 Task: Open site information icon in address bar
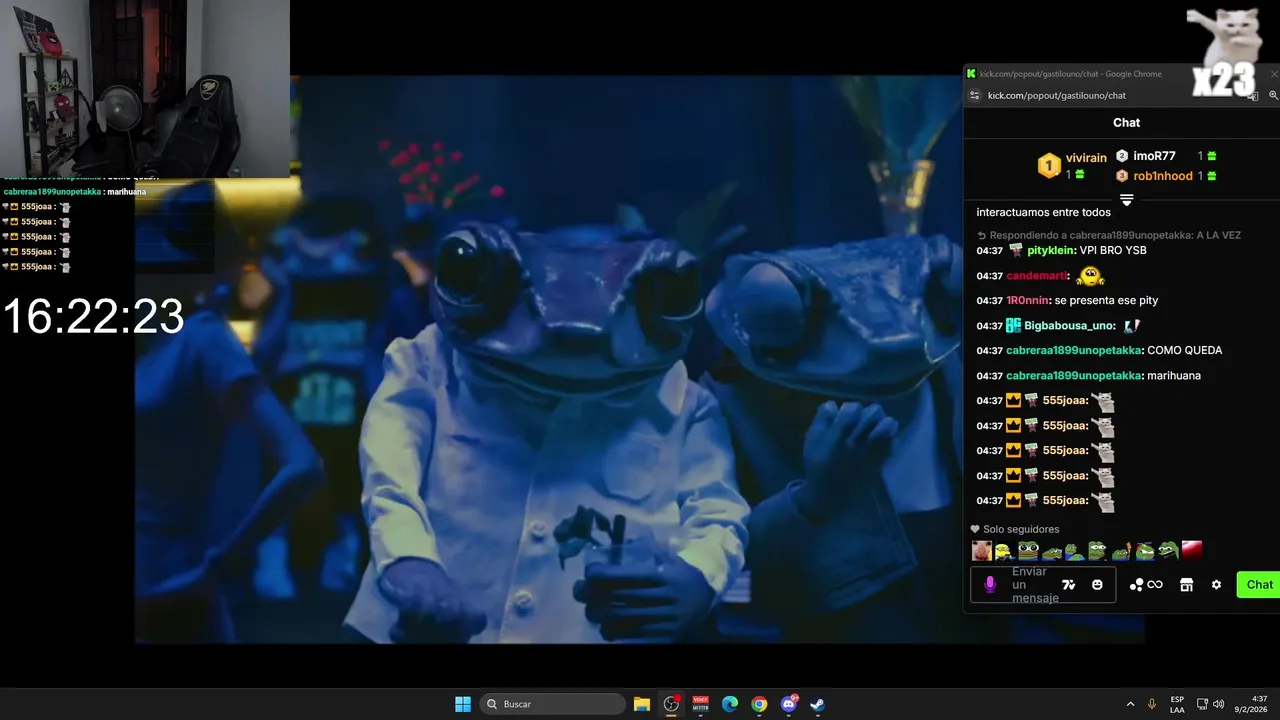click(x=975, y=95)
